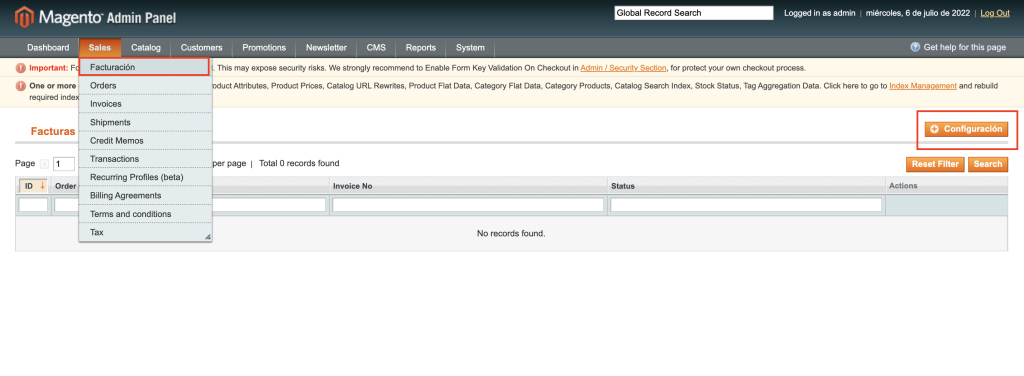Click the page number input field
Image resolution: width=1024 pixels, height=376 pixels.
point(64,164)
